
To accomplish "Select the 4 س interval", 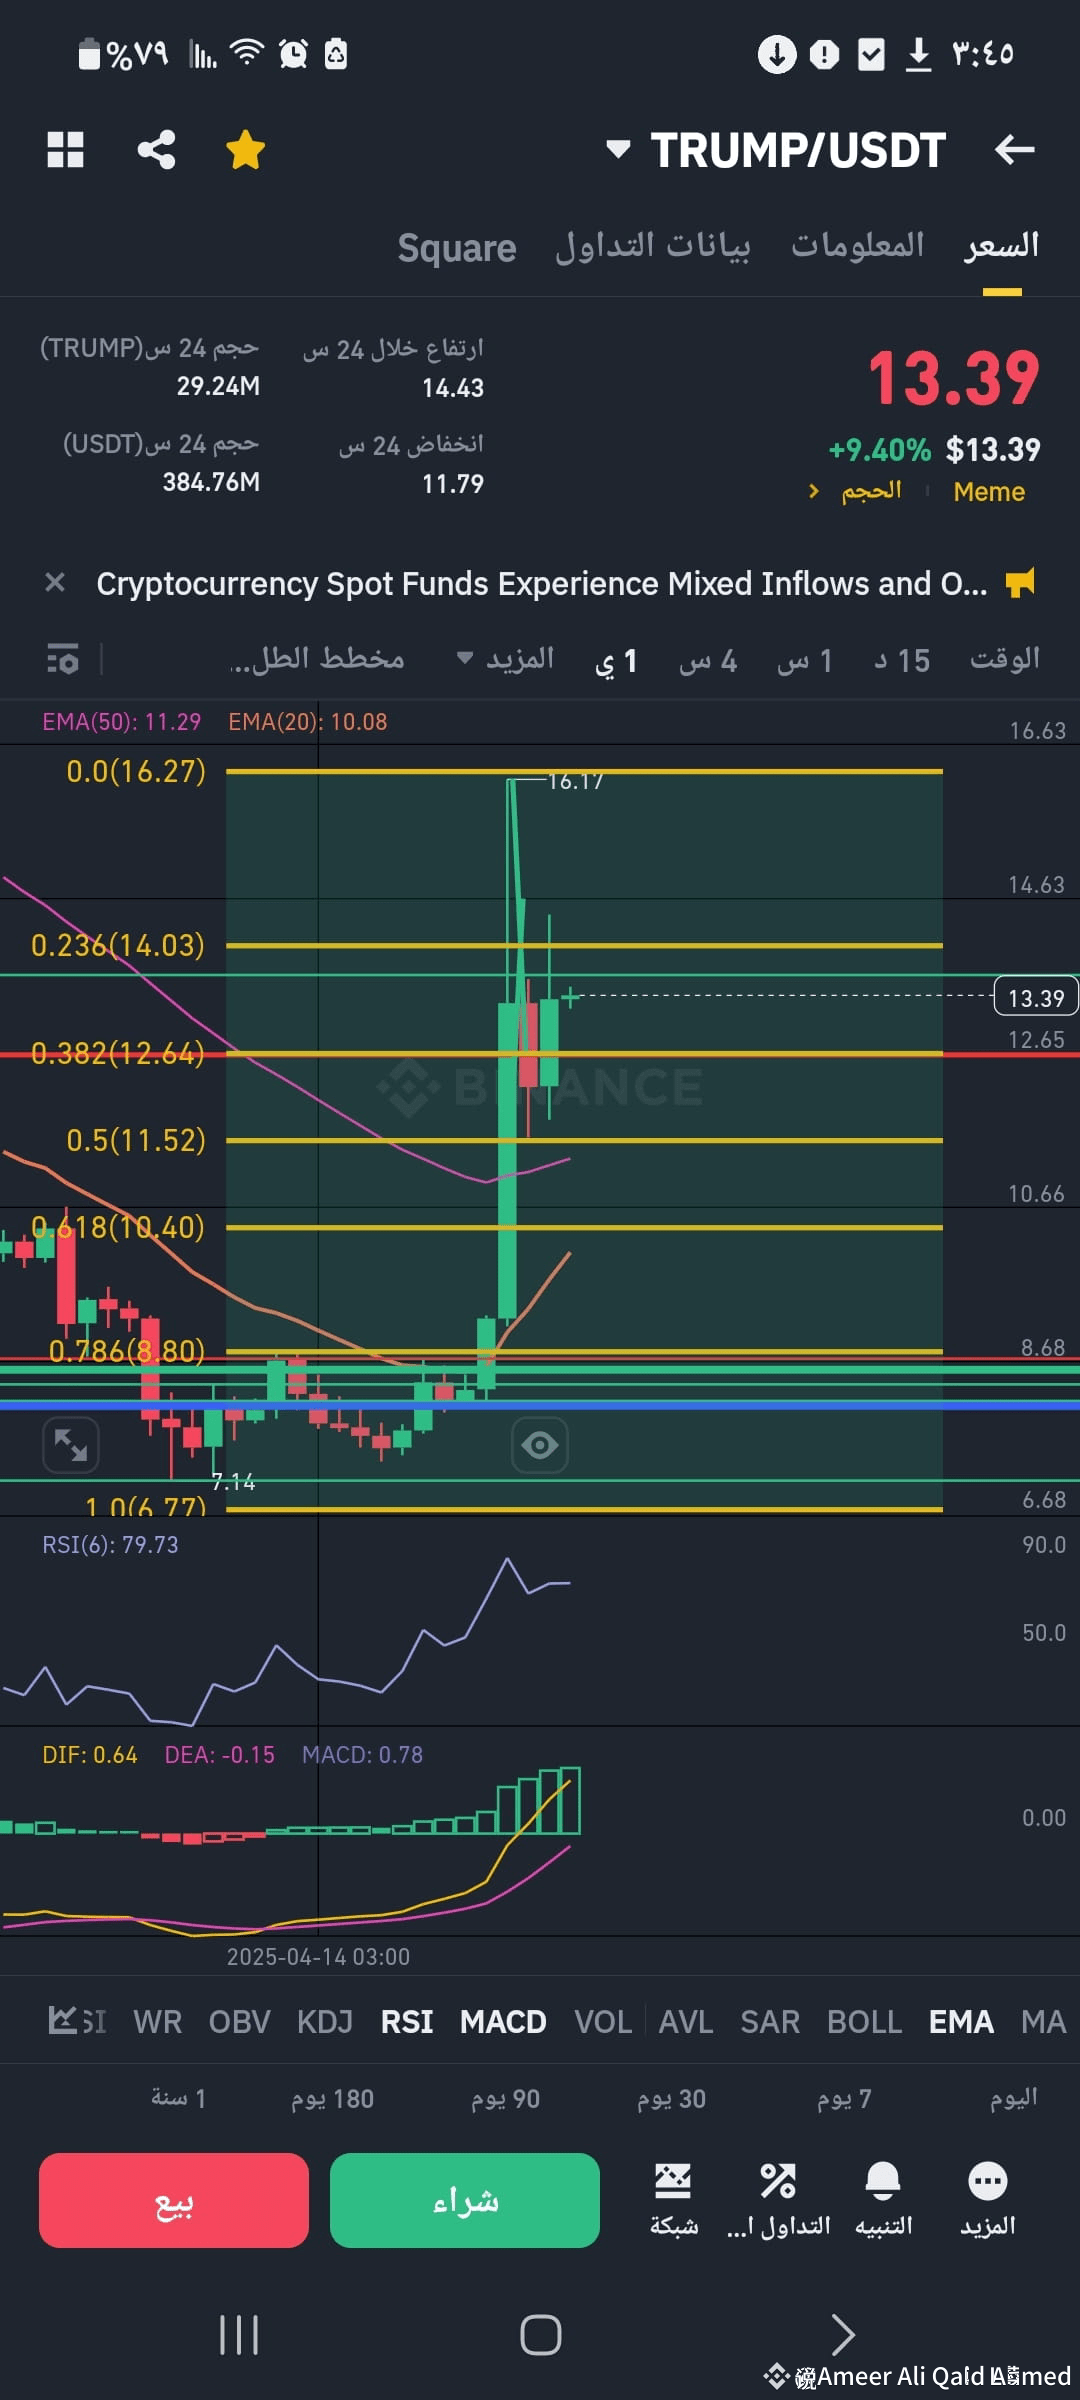I will tap(708, 660).
